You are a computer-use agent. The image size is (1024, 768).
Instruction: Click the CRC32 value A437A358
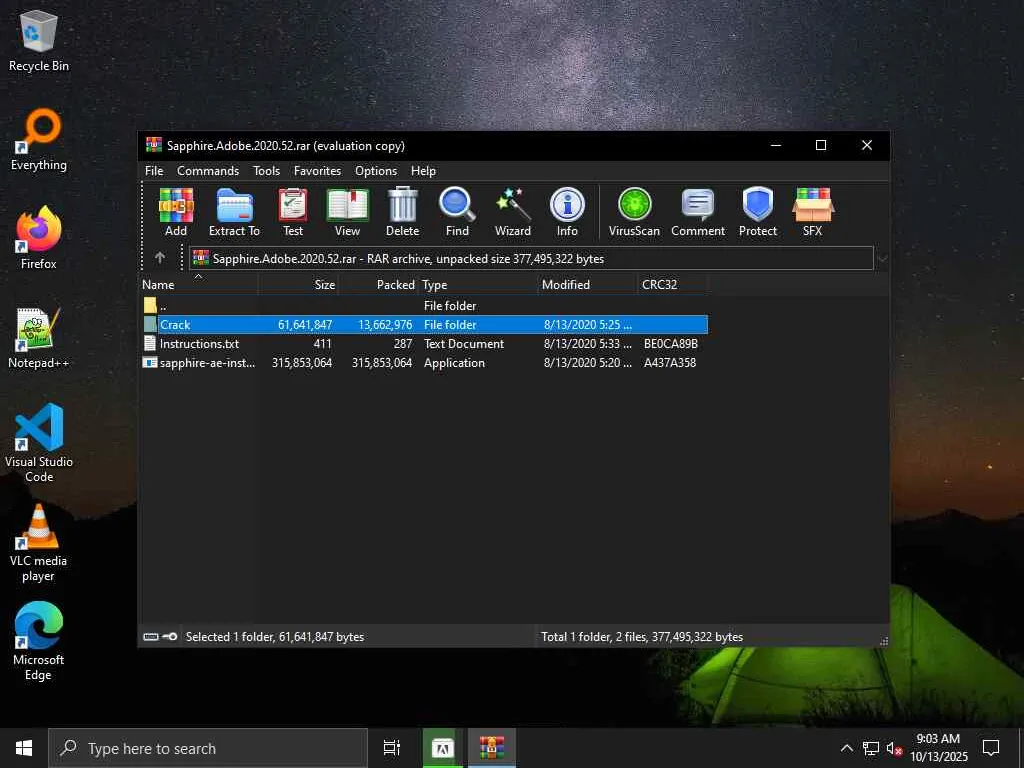(x=670, y=362)
